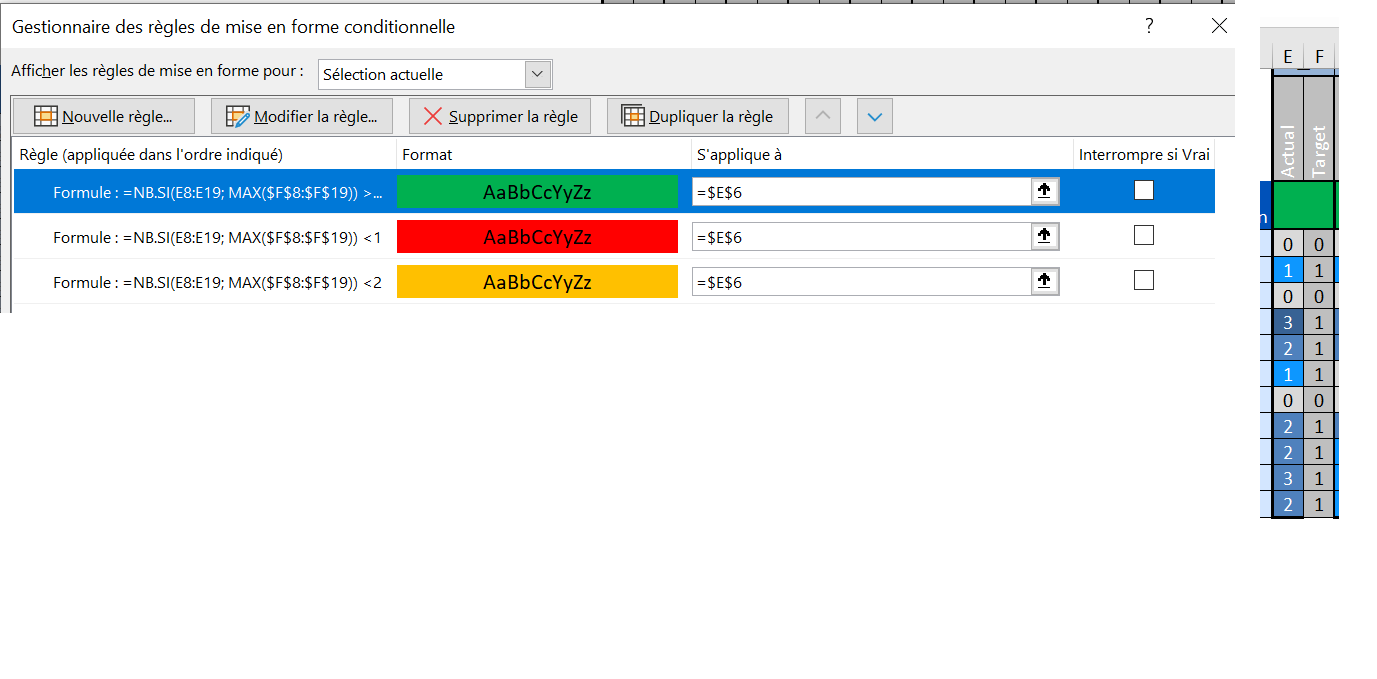Select column E header in the spreadsheet
Image resolution: width=1377 pixels, height=679 pixels.
click(1288, 57)
